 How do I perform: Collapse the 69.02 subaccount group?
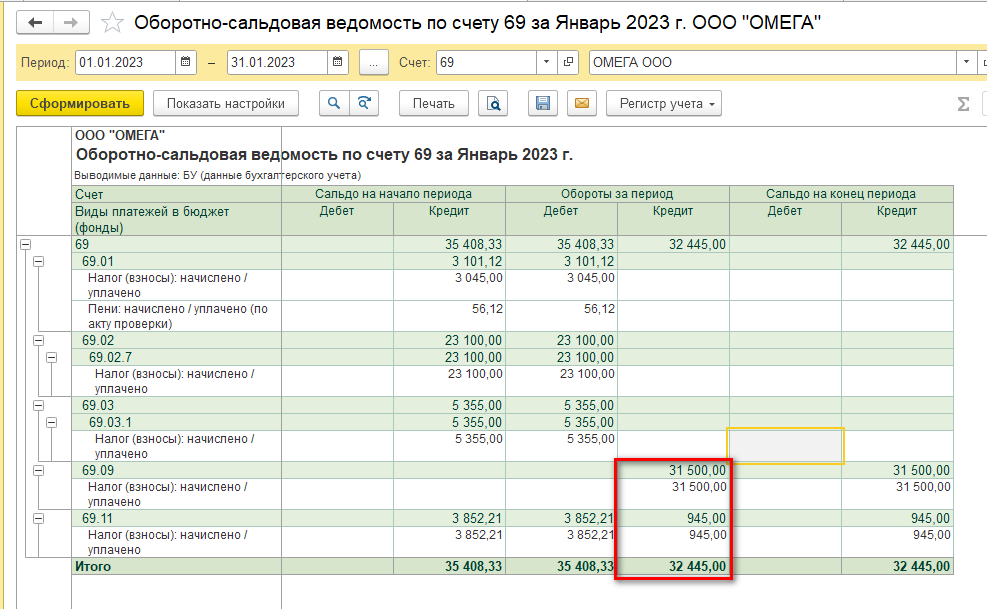[x=38, y=341]
